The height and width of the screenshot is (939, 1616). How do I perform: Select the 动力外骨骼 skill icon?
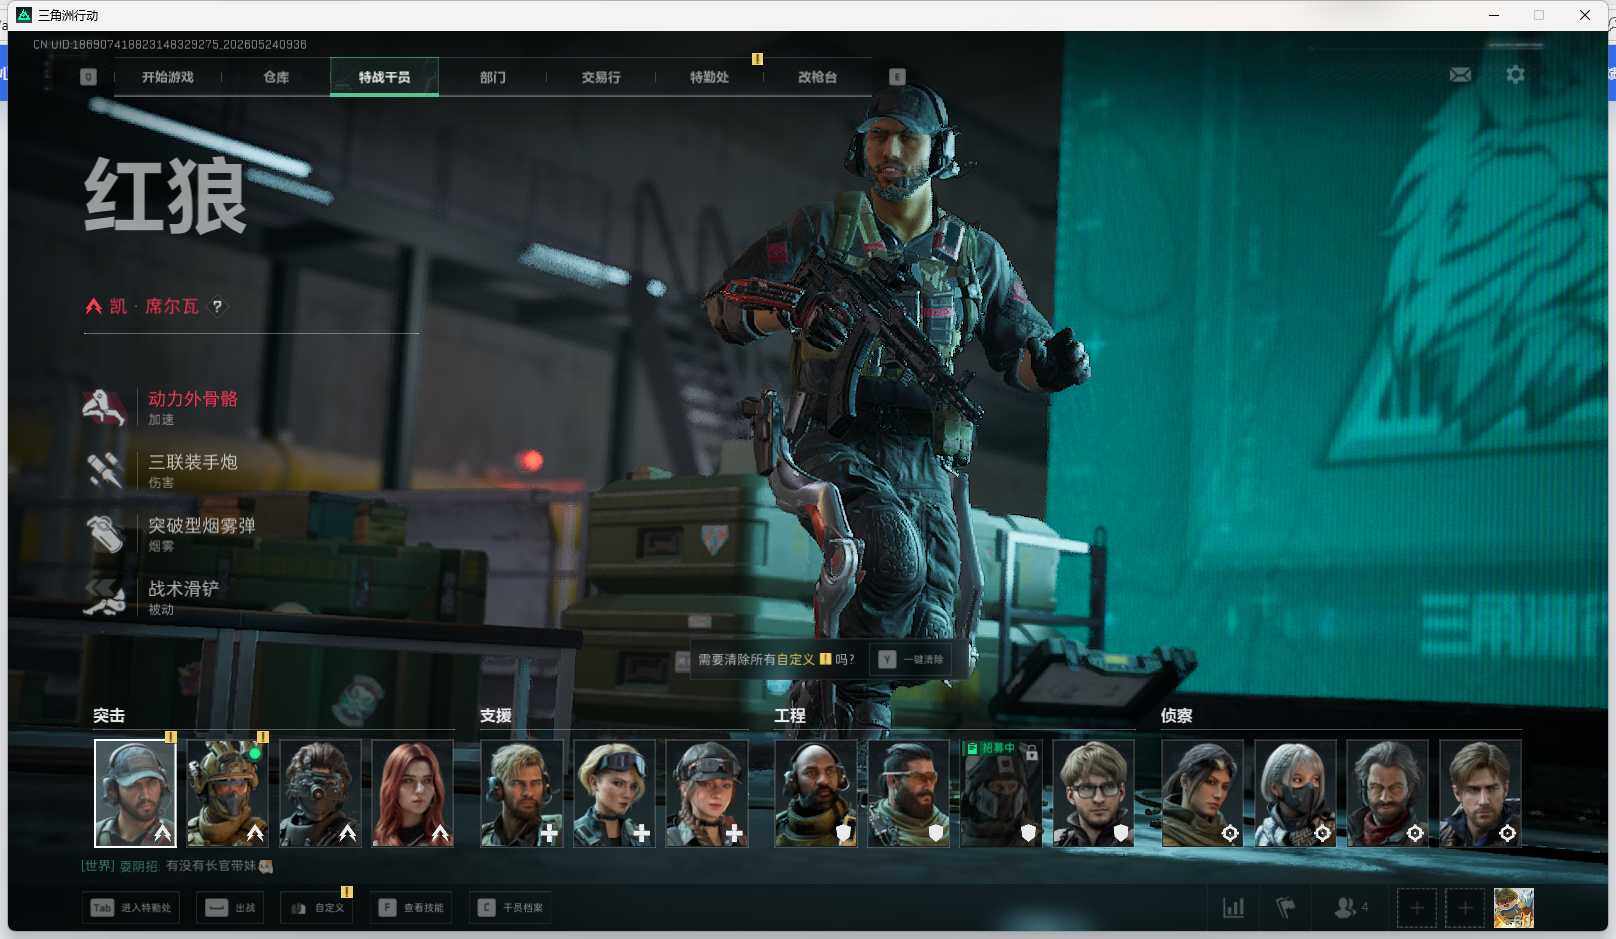click(x=104, y=407)
